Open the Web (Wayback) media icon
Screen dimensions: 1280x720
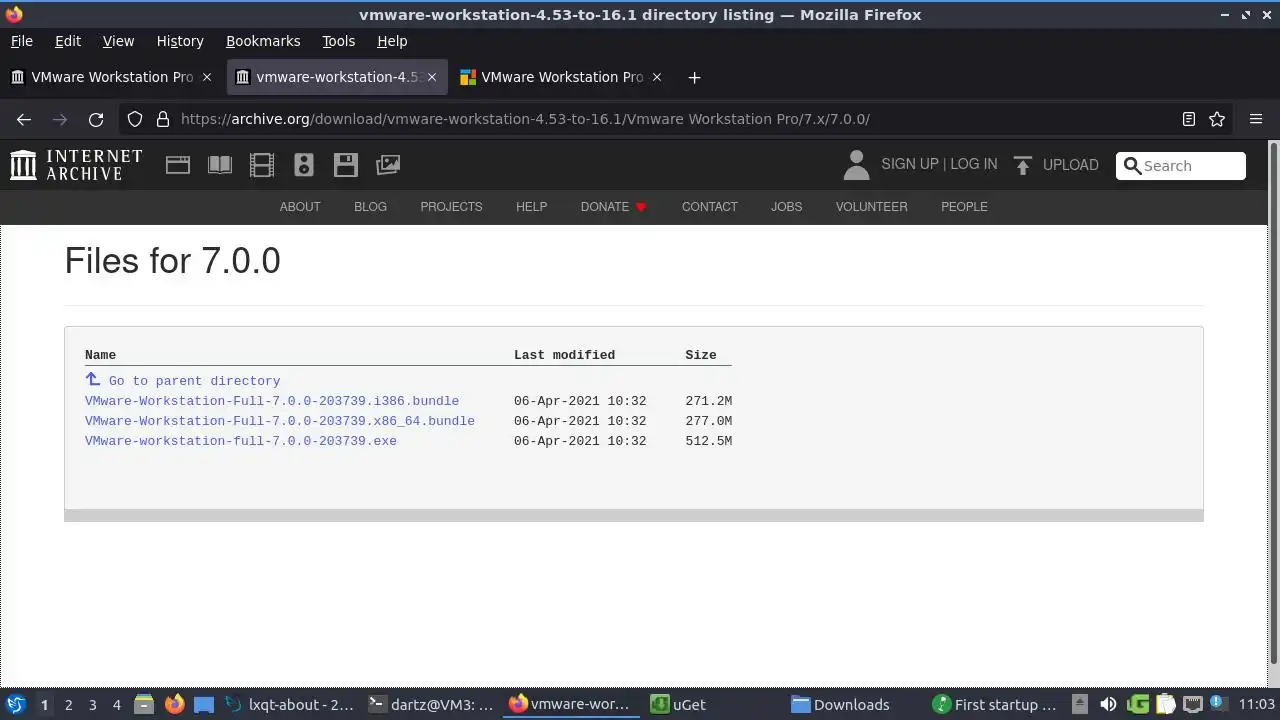point(178,165)
